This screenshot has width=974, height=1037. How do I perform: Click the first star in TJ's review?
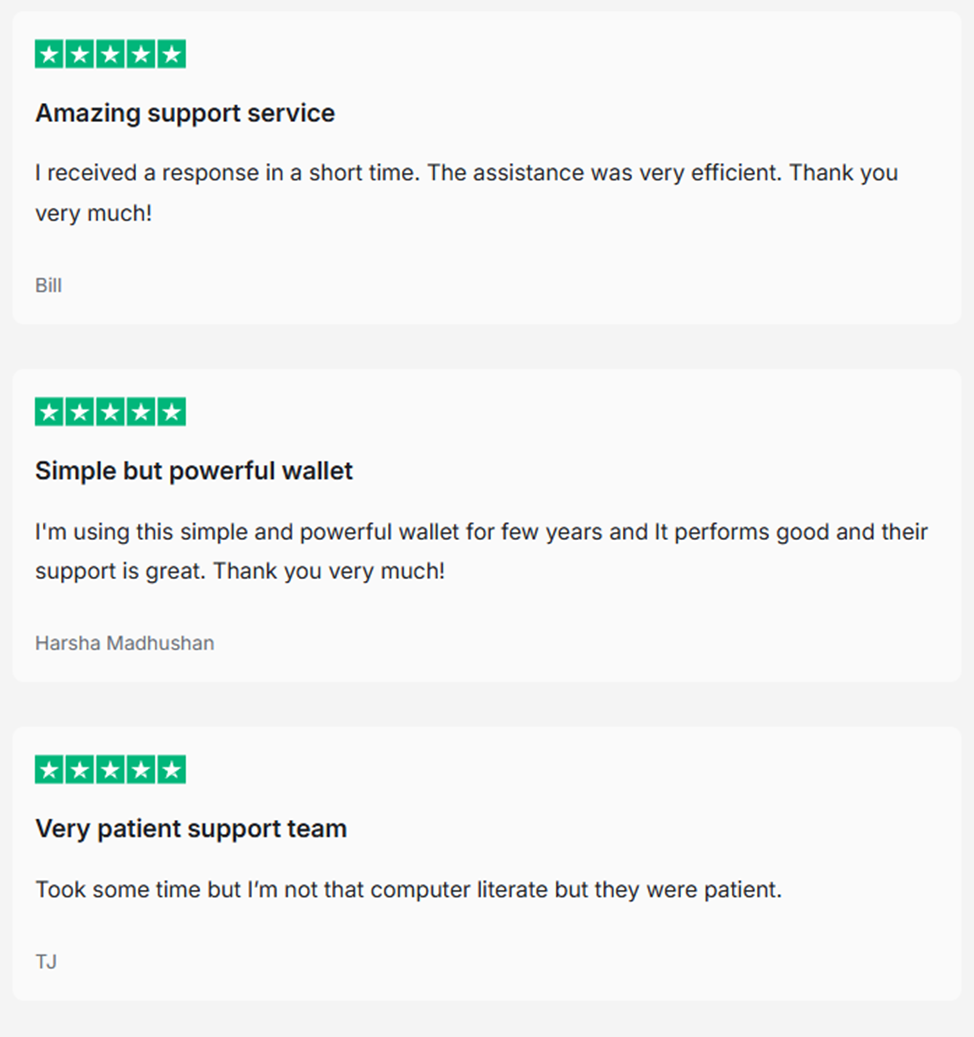click(x=49, y=770)
